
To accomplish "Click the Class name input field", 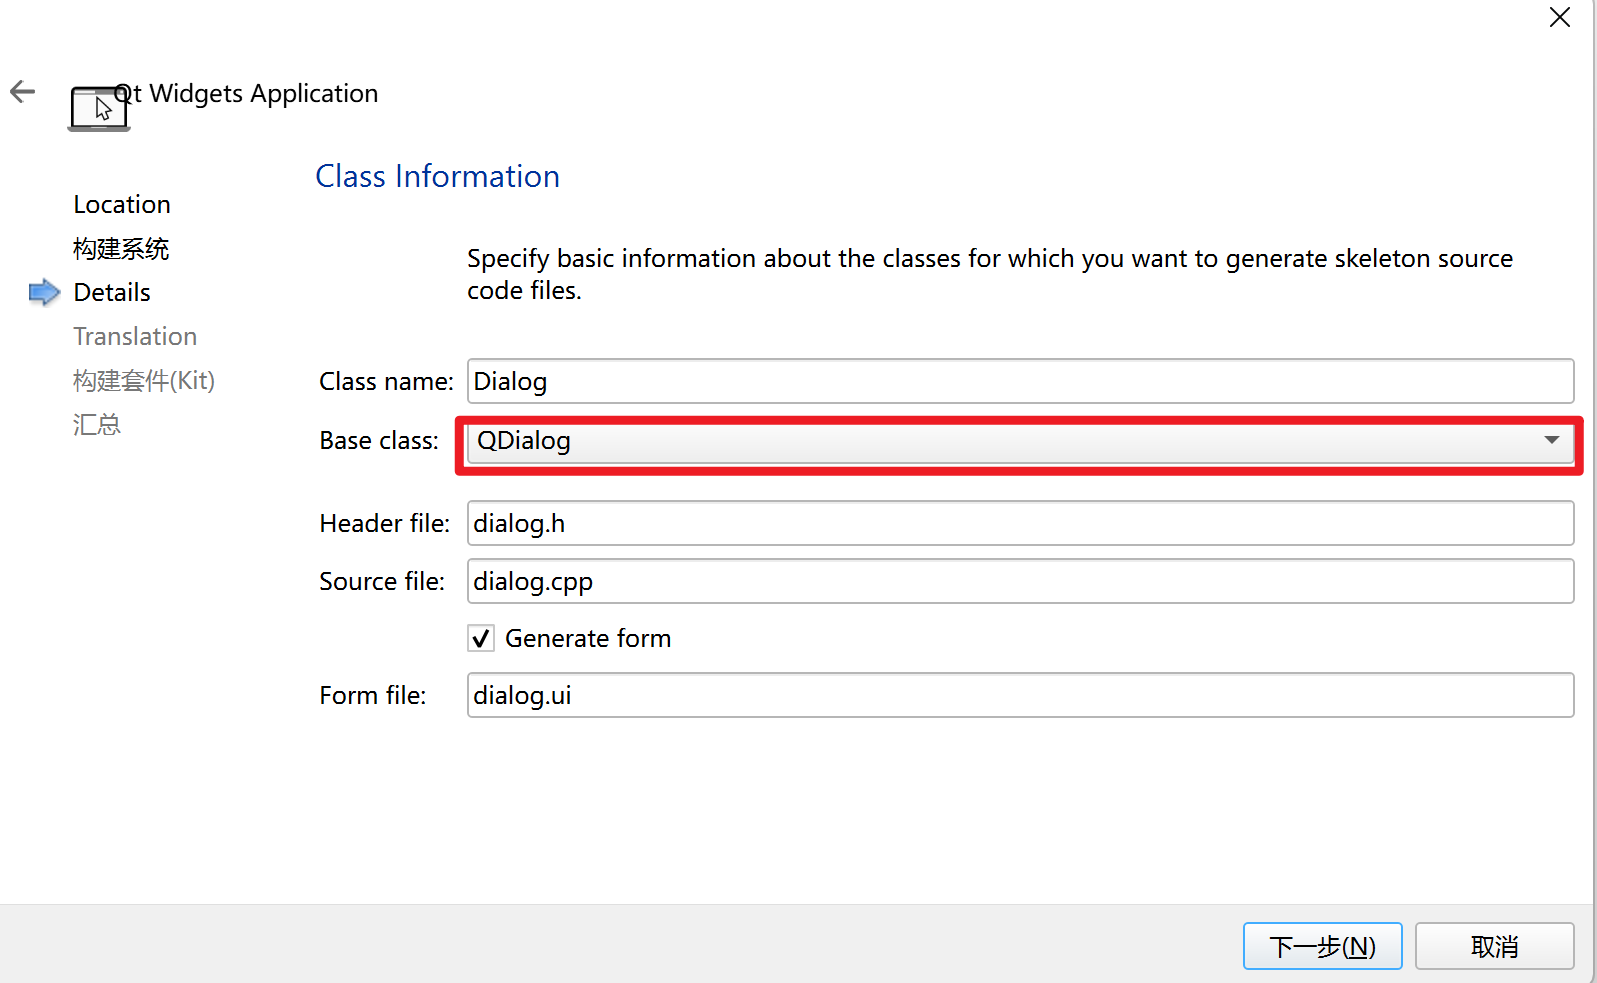I will pos(1021,381).
